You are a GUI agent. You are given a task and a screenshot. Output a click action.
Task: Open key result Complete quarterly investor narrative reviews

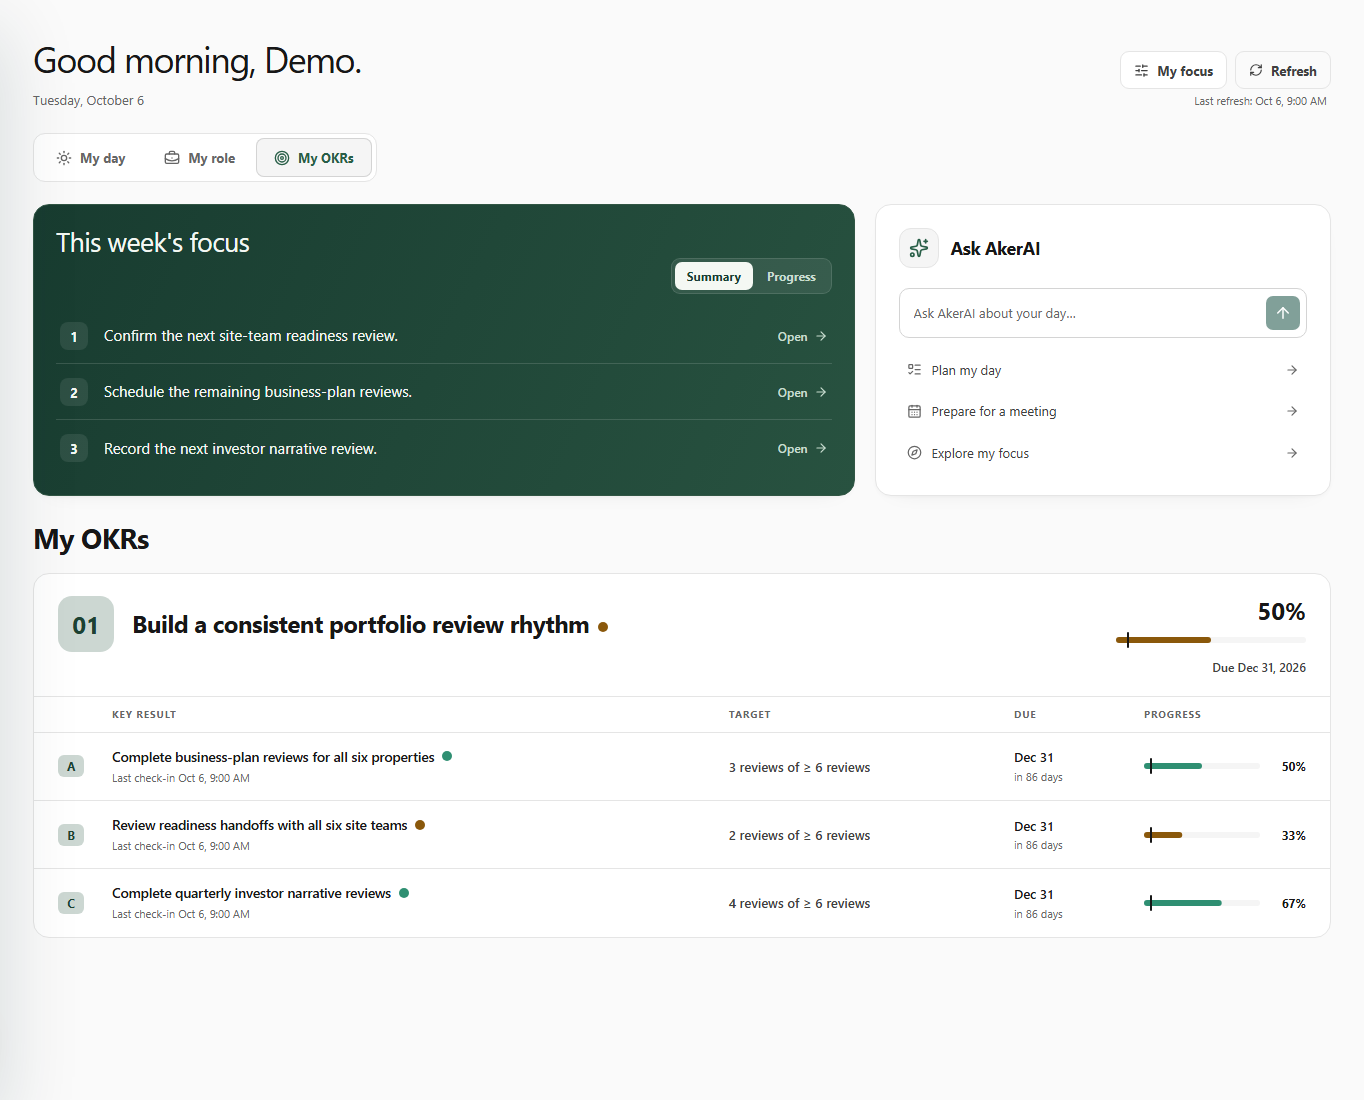[x=251, y=893]
